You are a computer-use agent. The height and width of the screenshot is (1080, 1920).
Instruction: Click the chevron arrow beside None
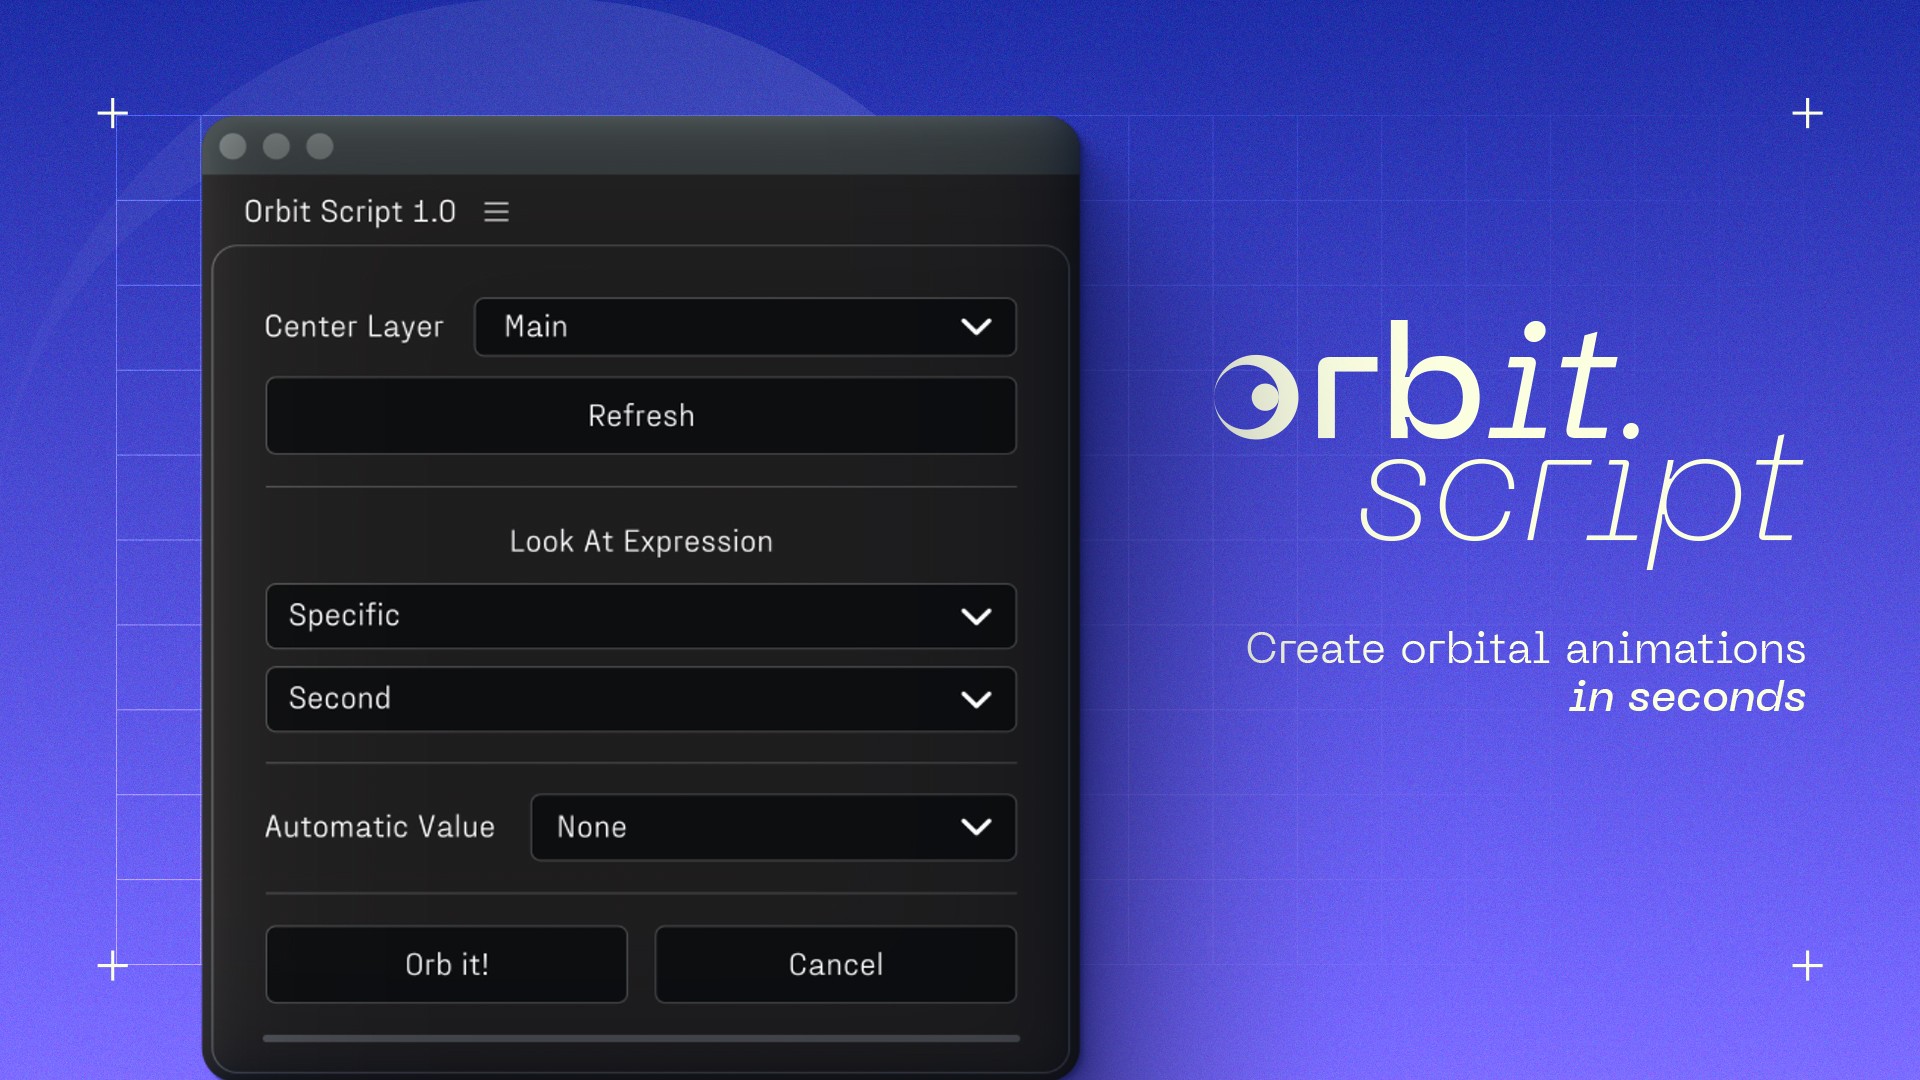coord(976,827)
